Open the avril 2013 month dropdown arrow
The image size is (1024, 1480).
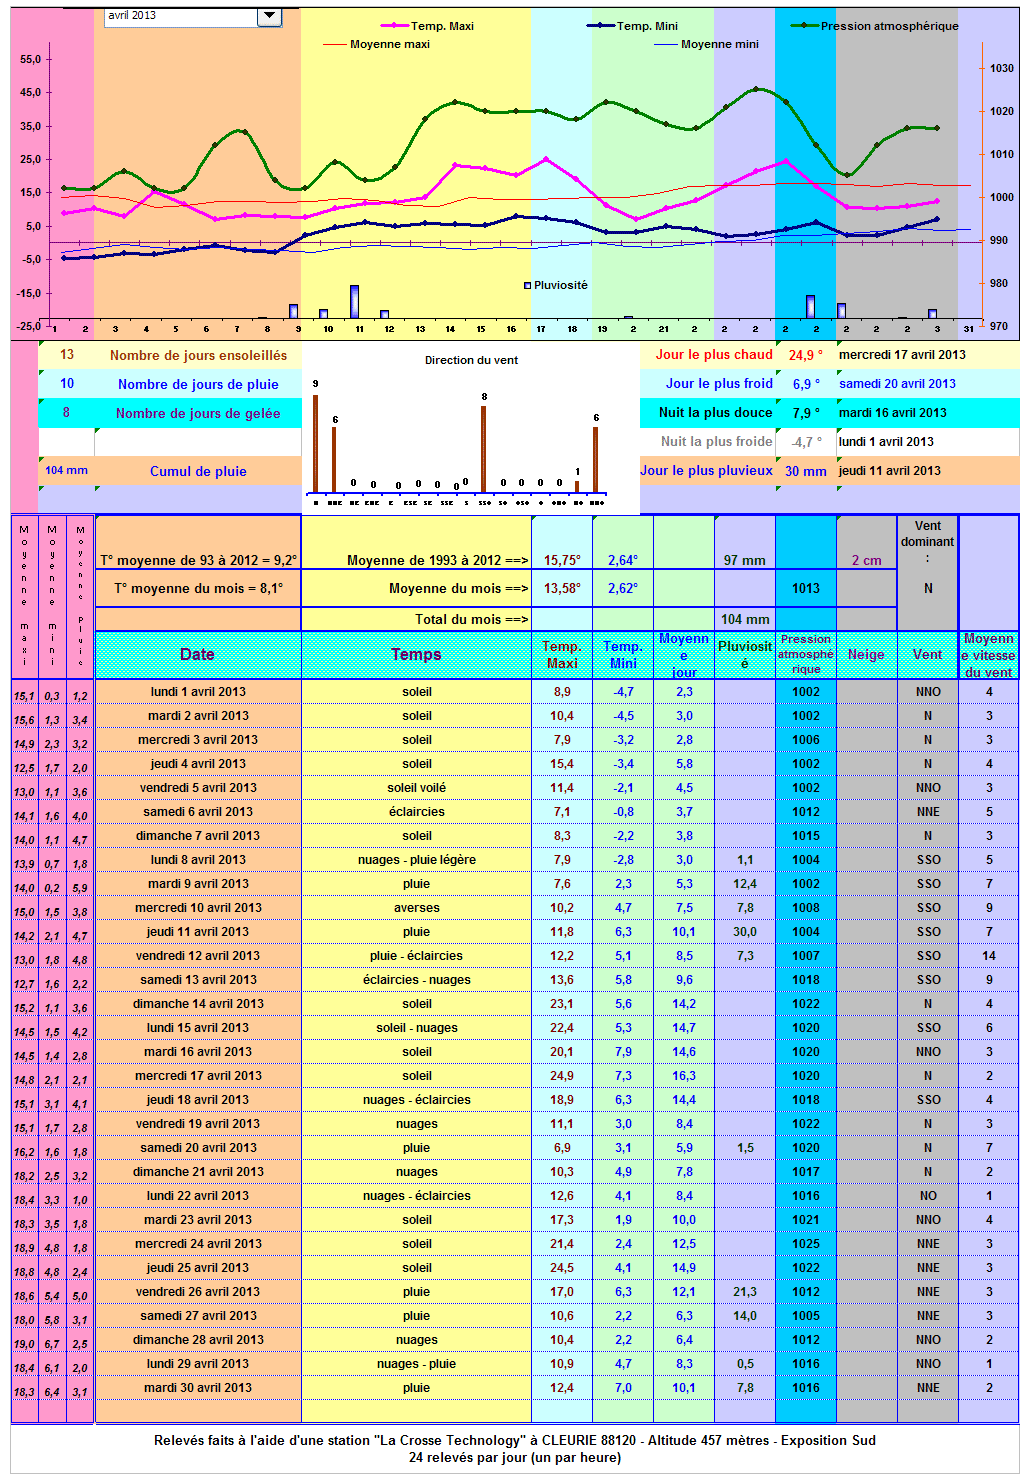tap(269, 16)
